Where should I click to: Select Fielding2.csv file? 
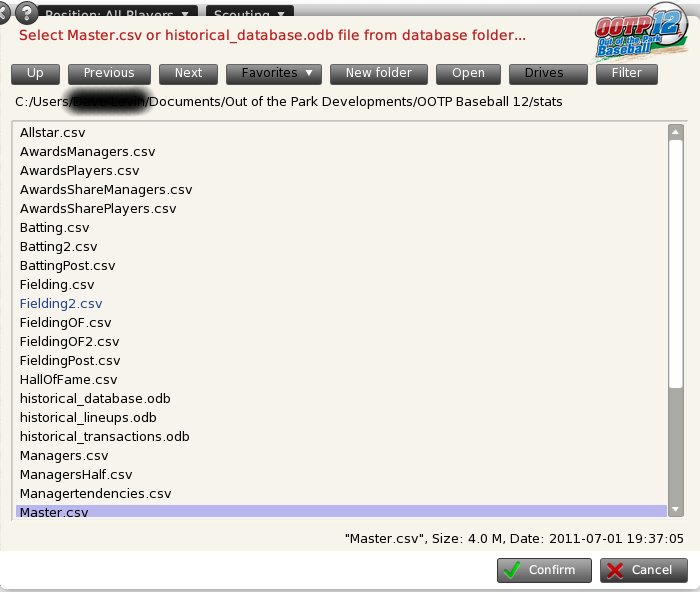pos(341,304)
